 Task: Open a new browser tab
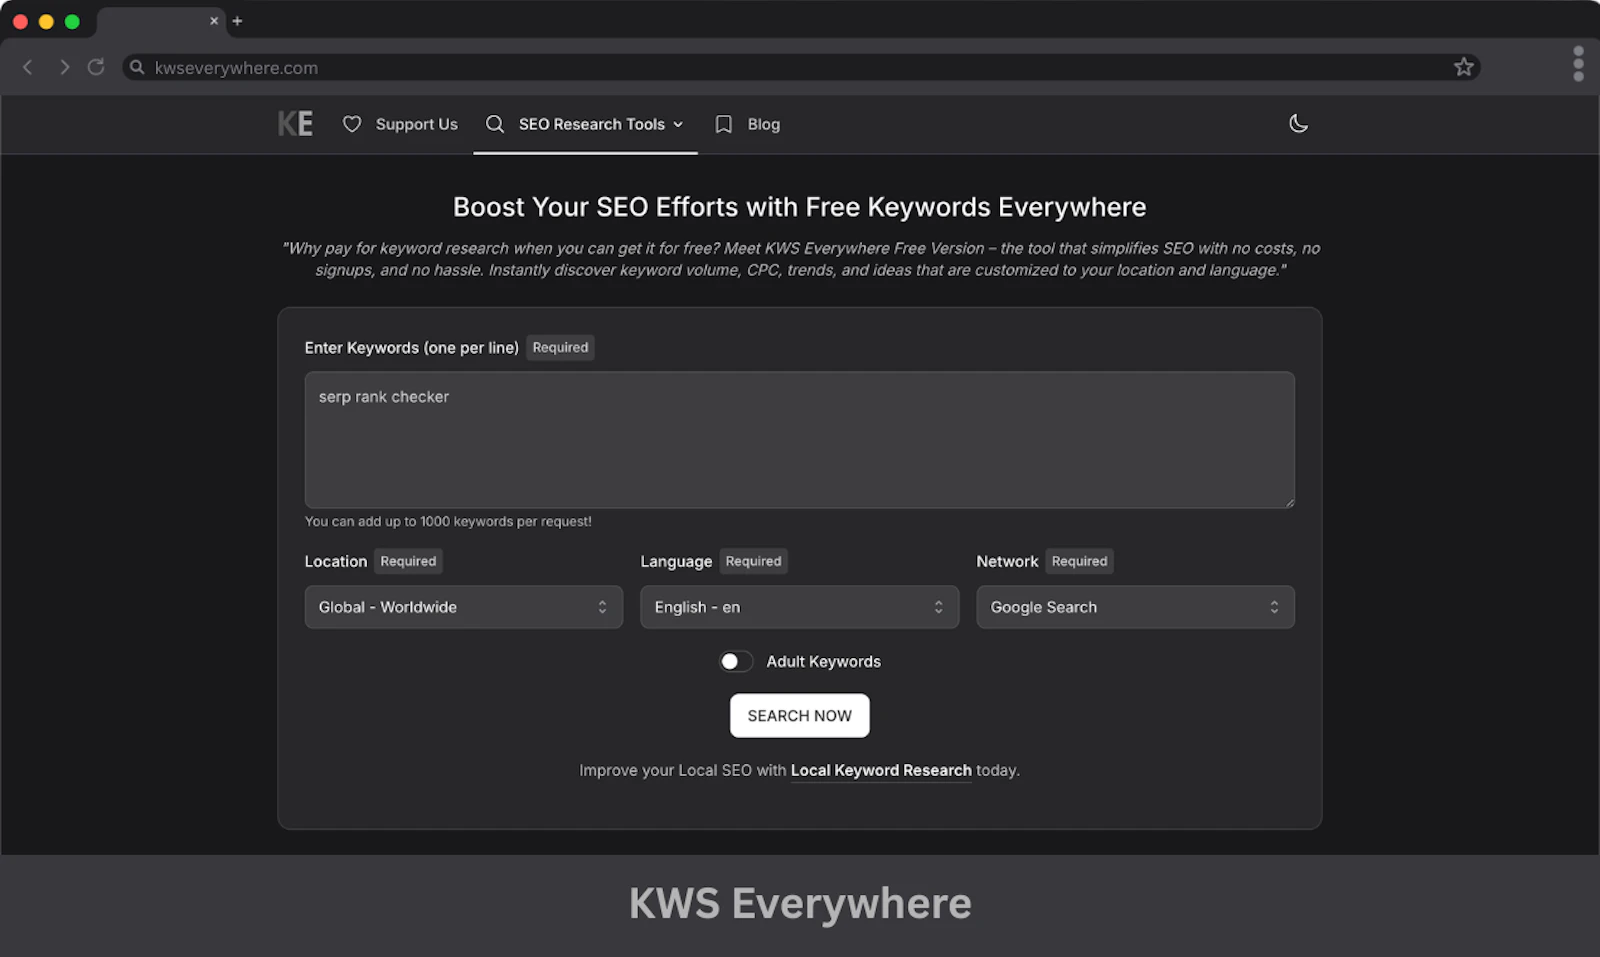237,21
